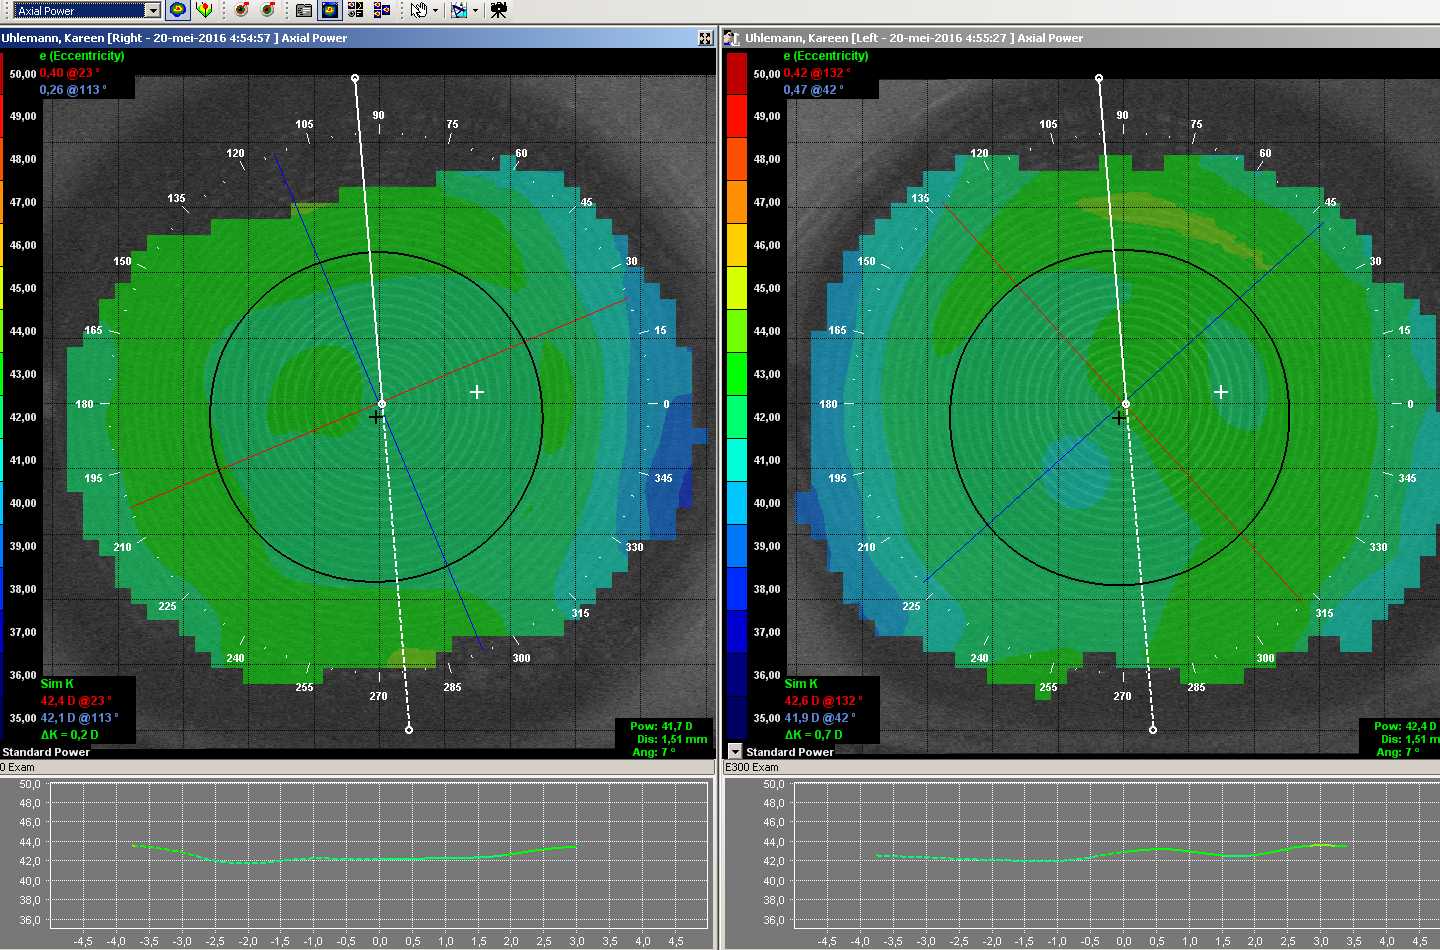Image resolution: width=1440 pixels, height=950 pixels.
Task: Click the video camera capture icon
Action: (498, 10)
